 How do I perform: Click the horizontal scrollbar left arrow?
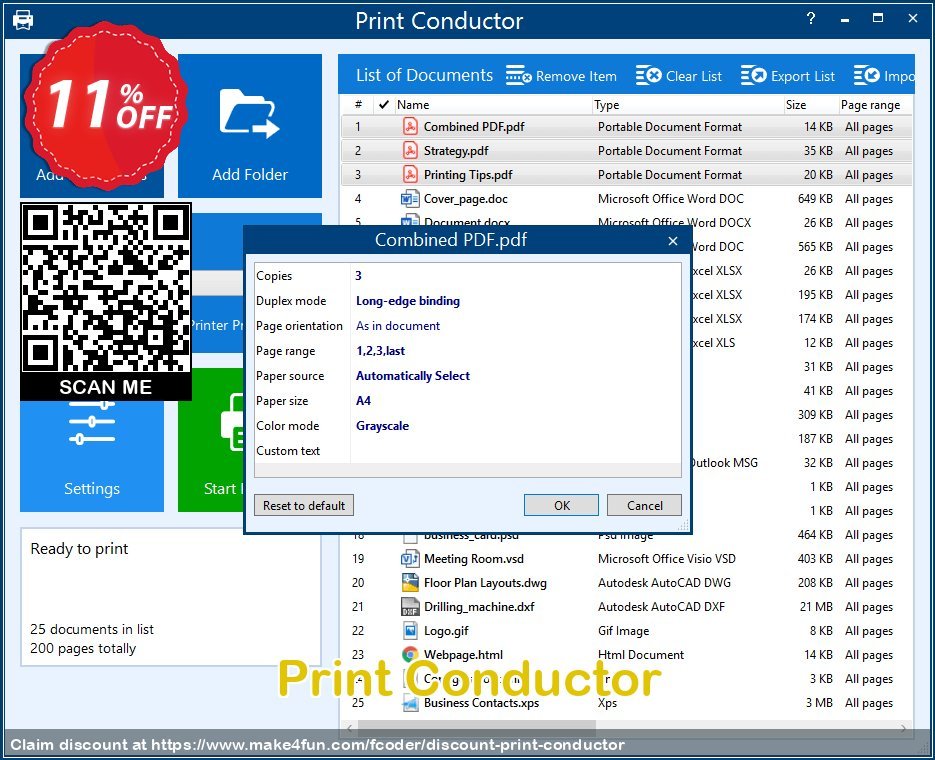click(349, 728)
